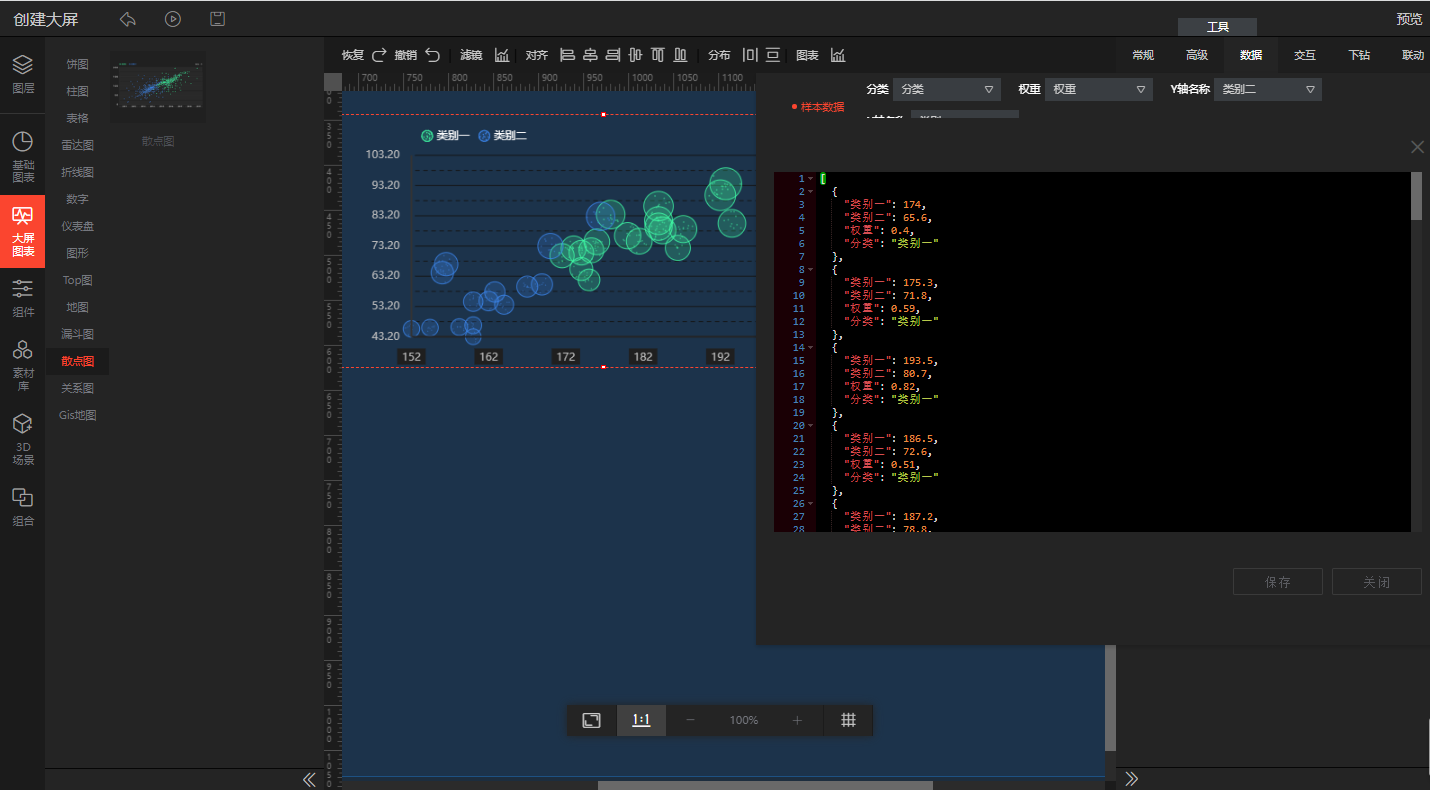Open the 基础图表 basic charts section
Viewport: 1430px width, 790px height.
point(23,157)
